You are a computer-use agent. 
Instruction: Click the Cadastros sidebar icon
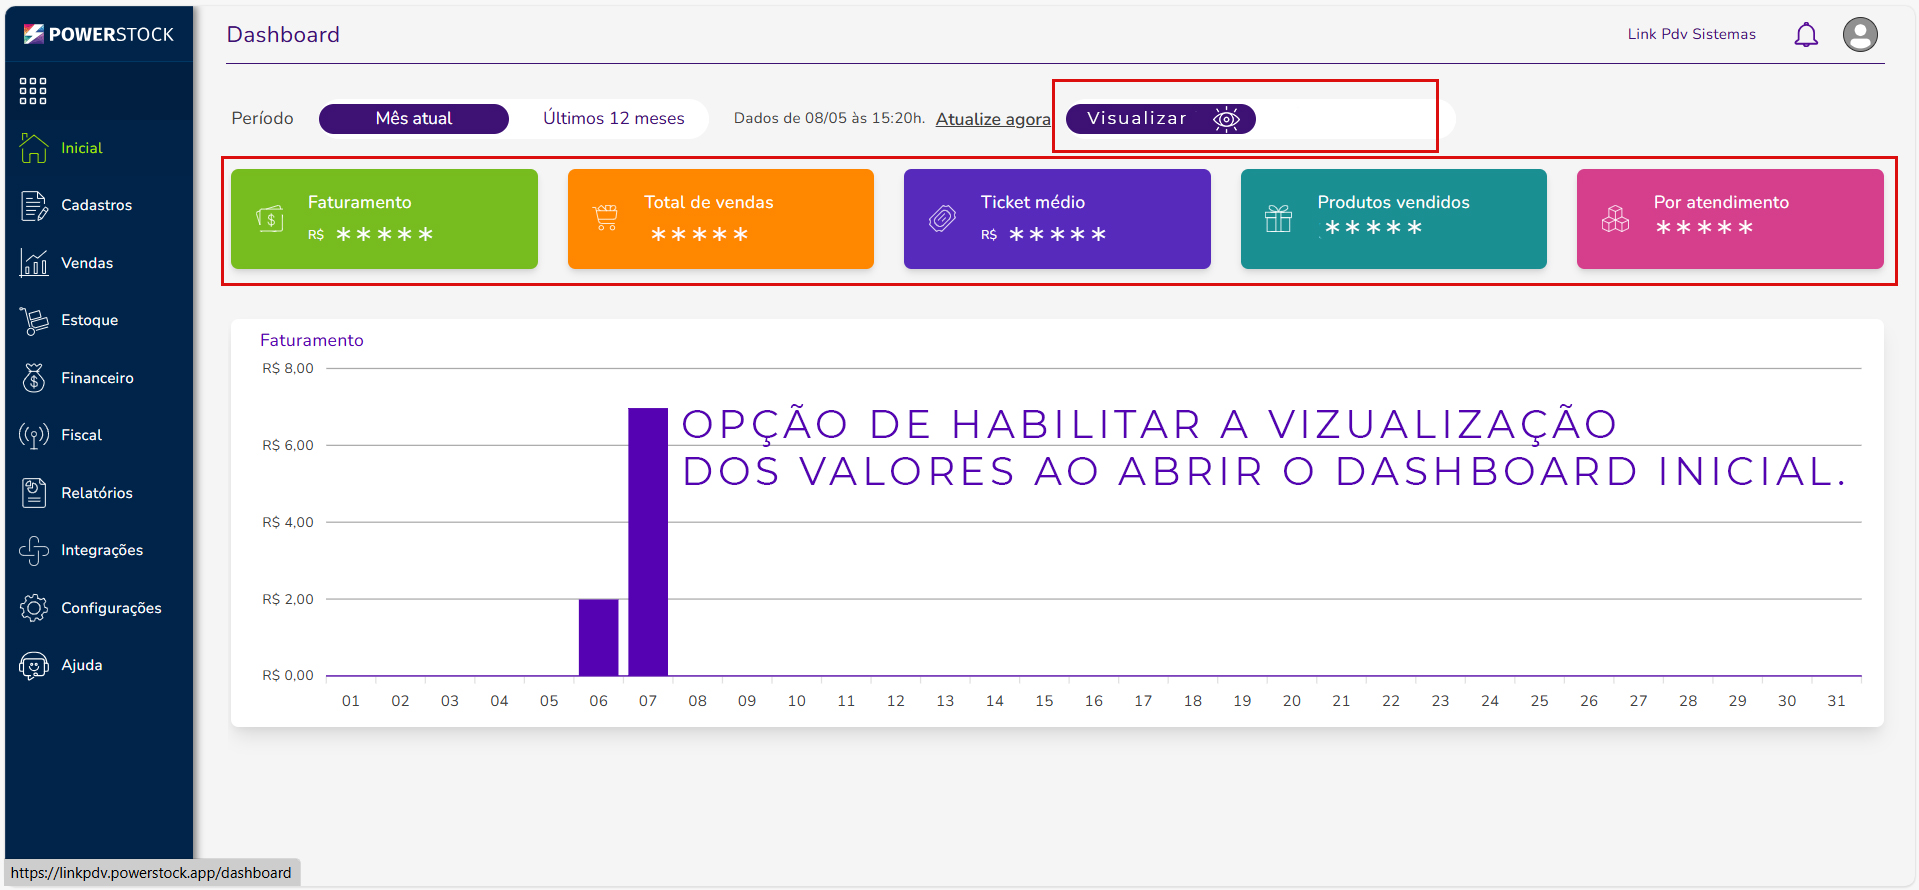click(x=34, y=206)
